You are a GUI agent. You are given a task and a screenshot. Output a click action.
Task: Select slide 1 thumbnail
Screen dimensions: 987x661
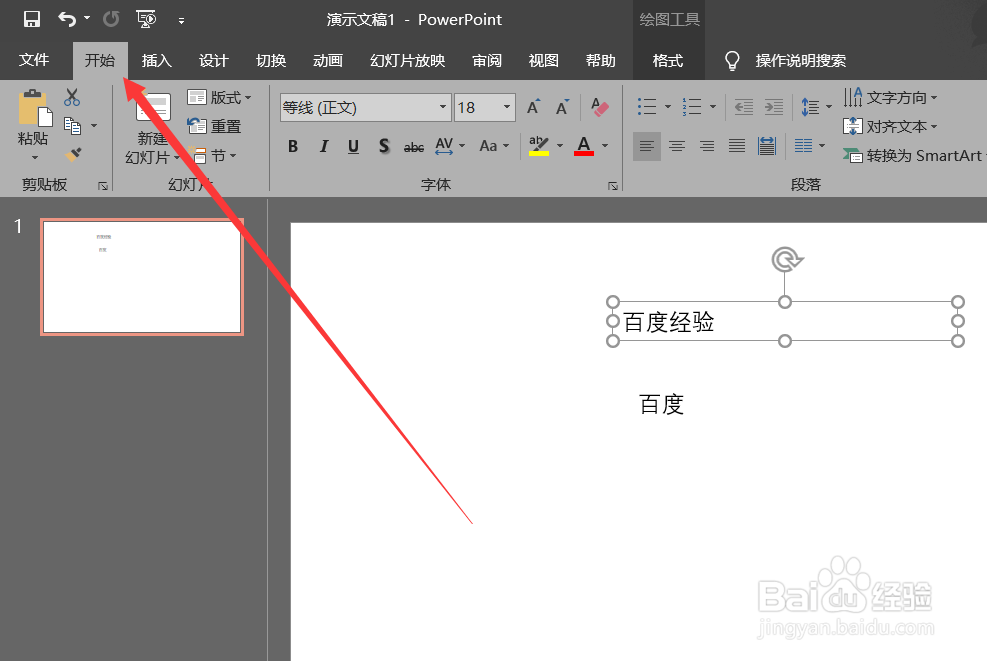pos(142,276)
